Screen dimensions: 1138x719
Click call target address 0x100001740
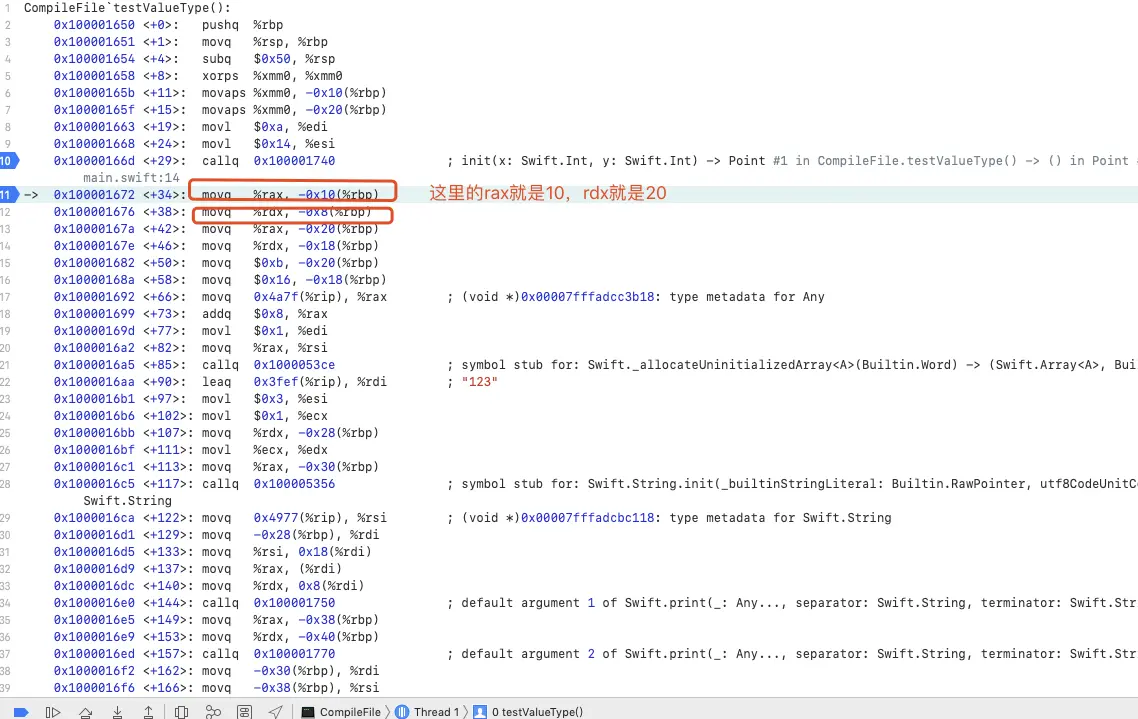point(295,161)
